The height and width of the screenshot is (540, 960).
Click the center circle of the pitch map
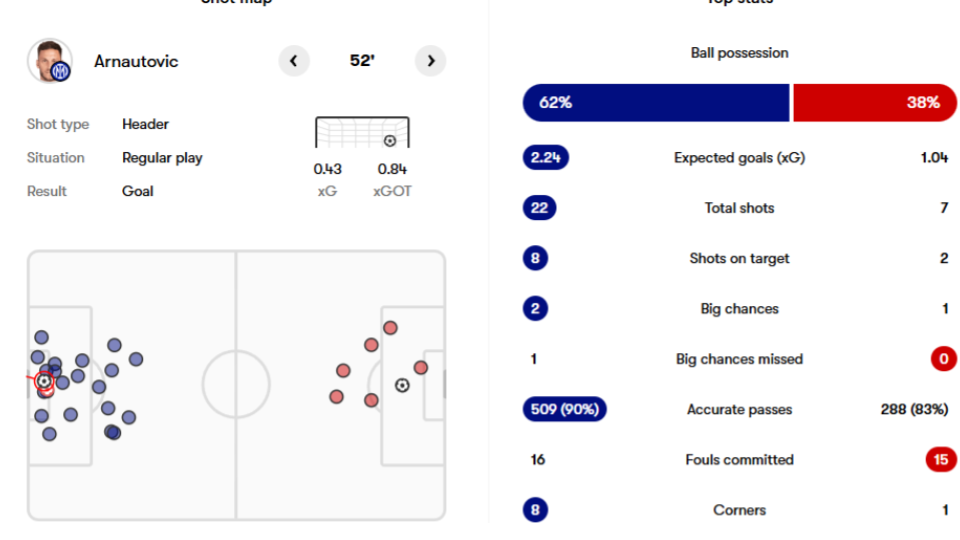[x=236, y=385]
